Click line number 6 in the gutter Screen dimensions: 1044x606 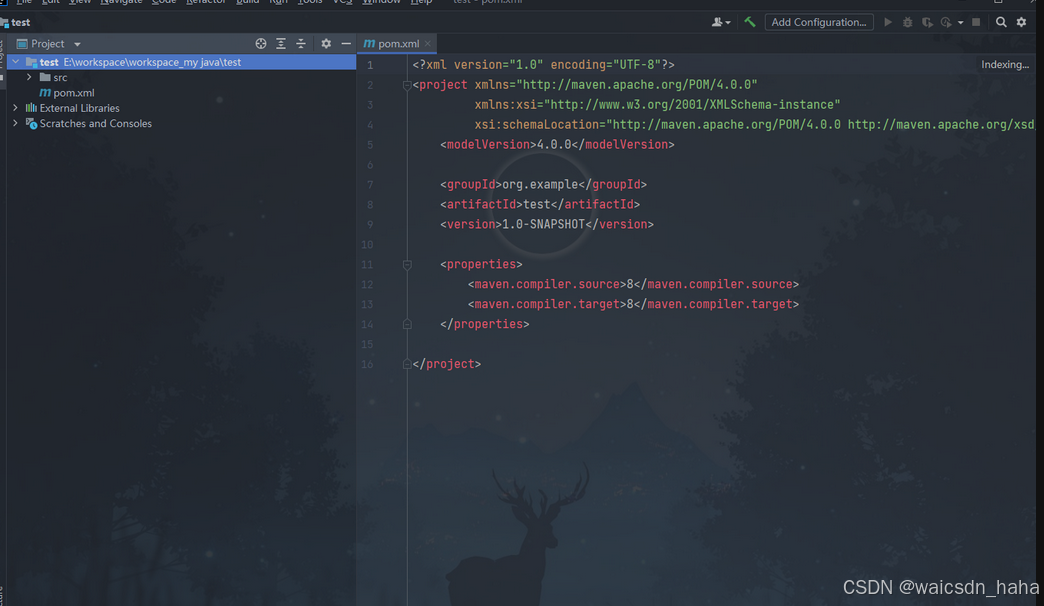click(370, 165)
